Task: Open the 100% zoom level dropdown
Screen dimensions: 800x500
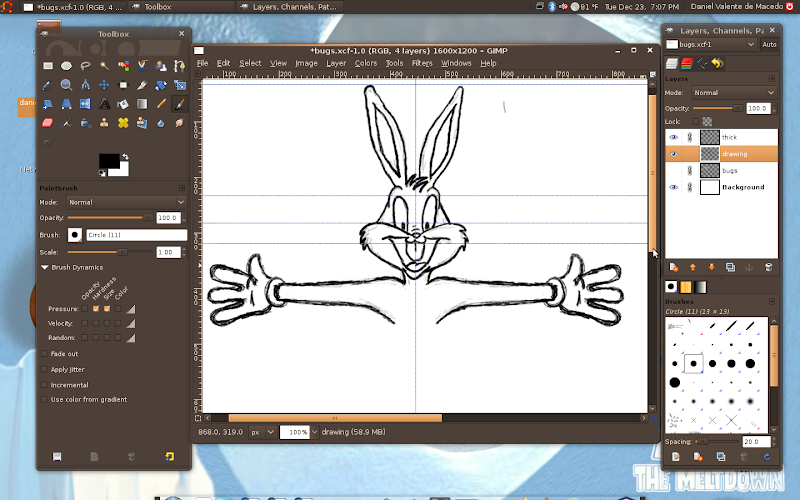Action: point(314,432)
